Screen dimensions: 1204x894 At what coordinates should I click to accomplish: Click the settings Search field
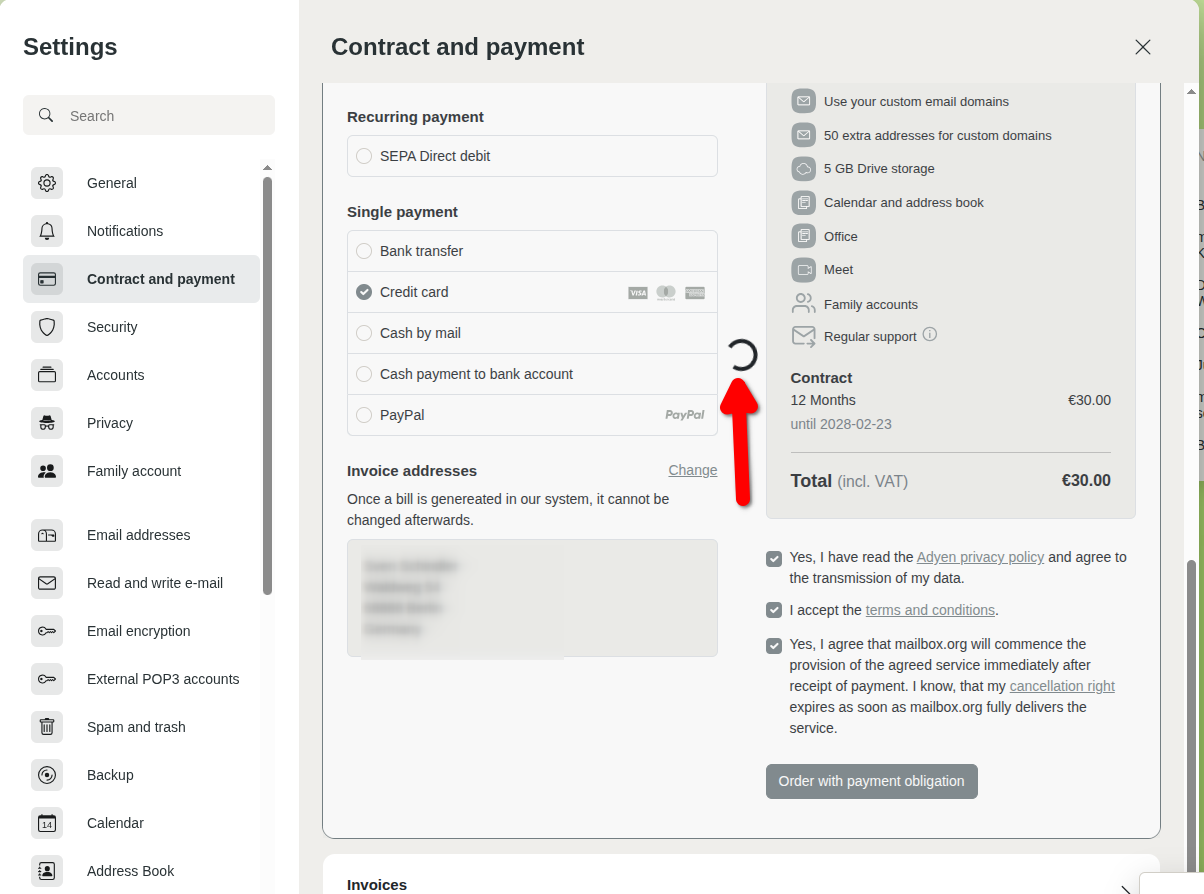pyautogui.click(x=160, y=116)
